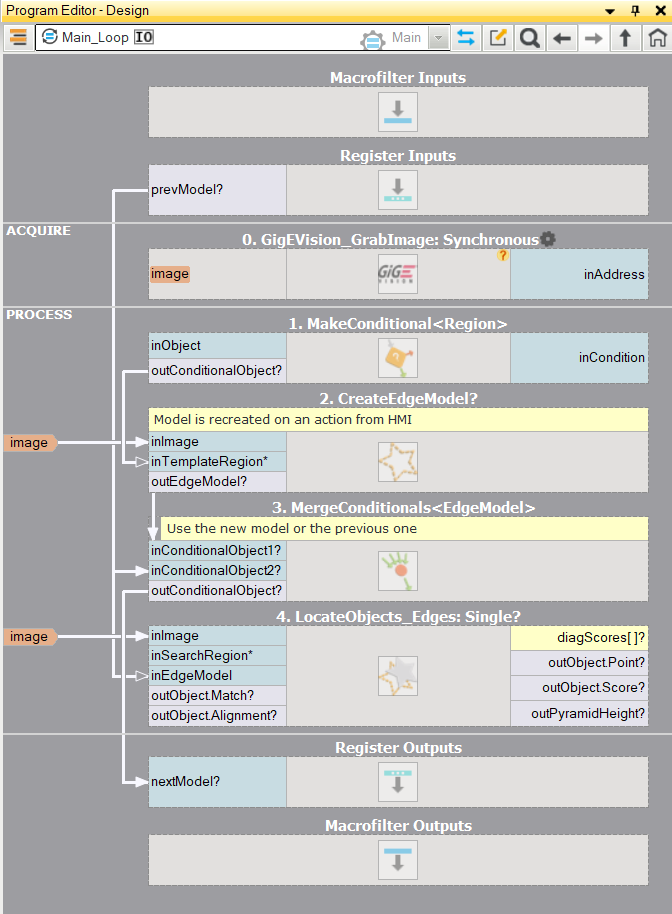Click the Register Inputs download icon
The width and height of the screenshot is (672, 914).
tap(398, 189)
